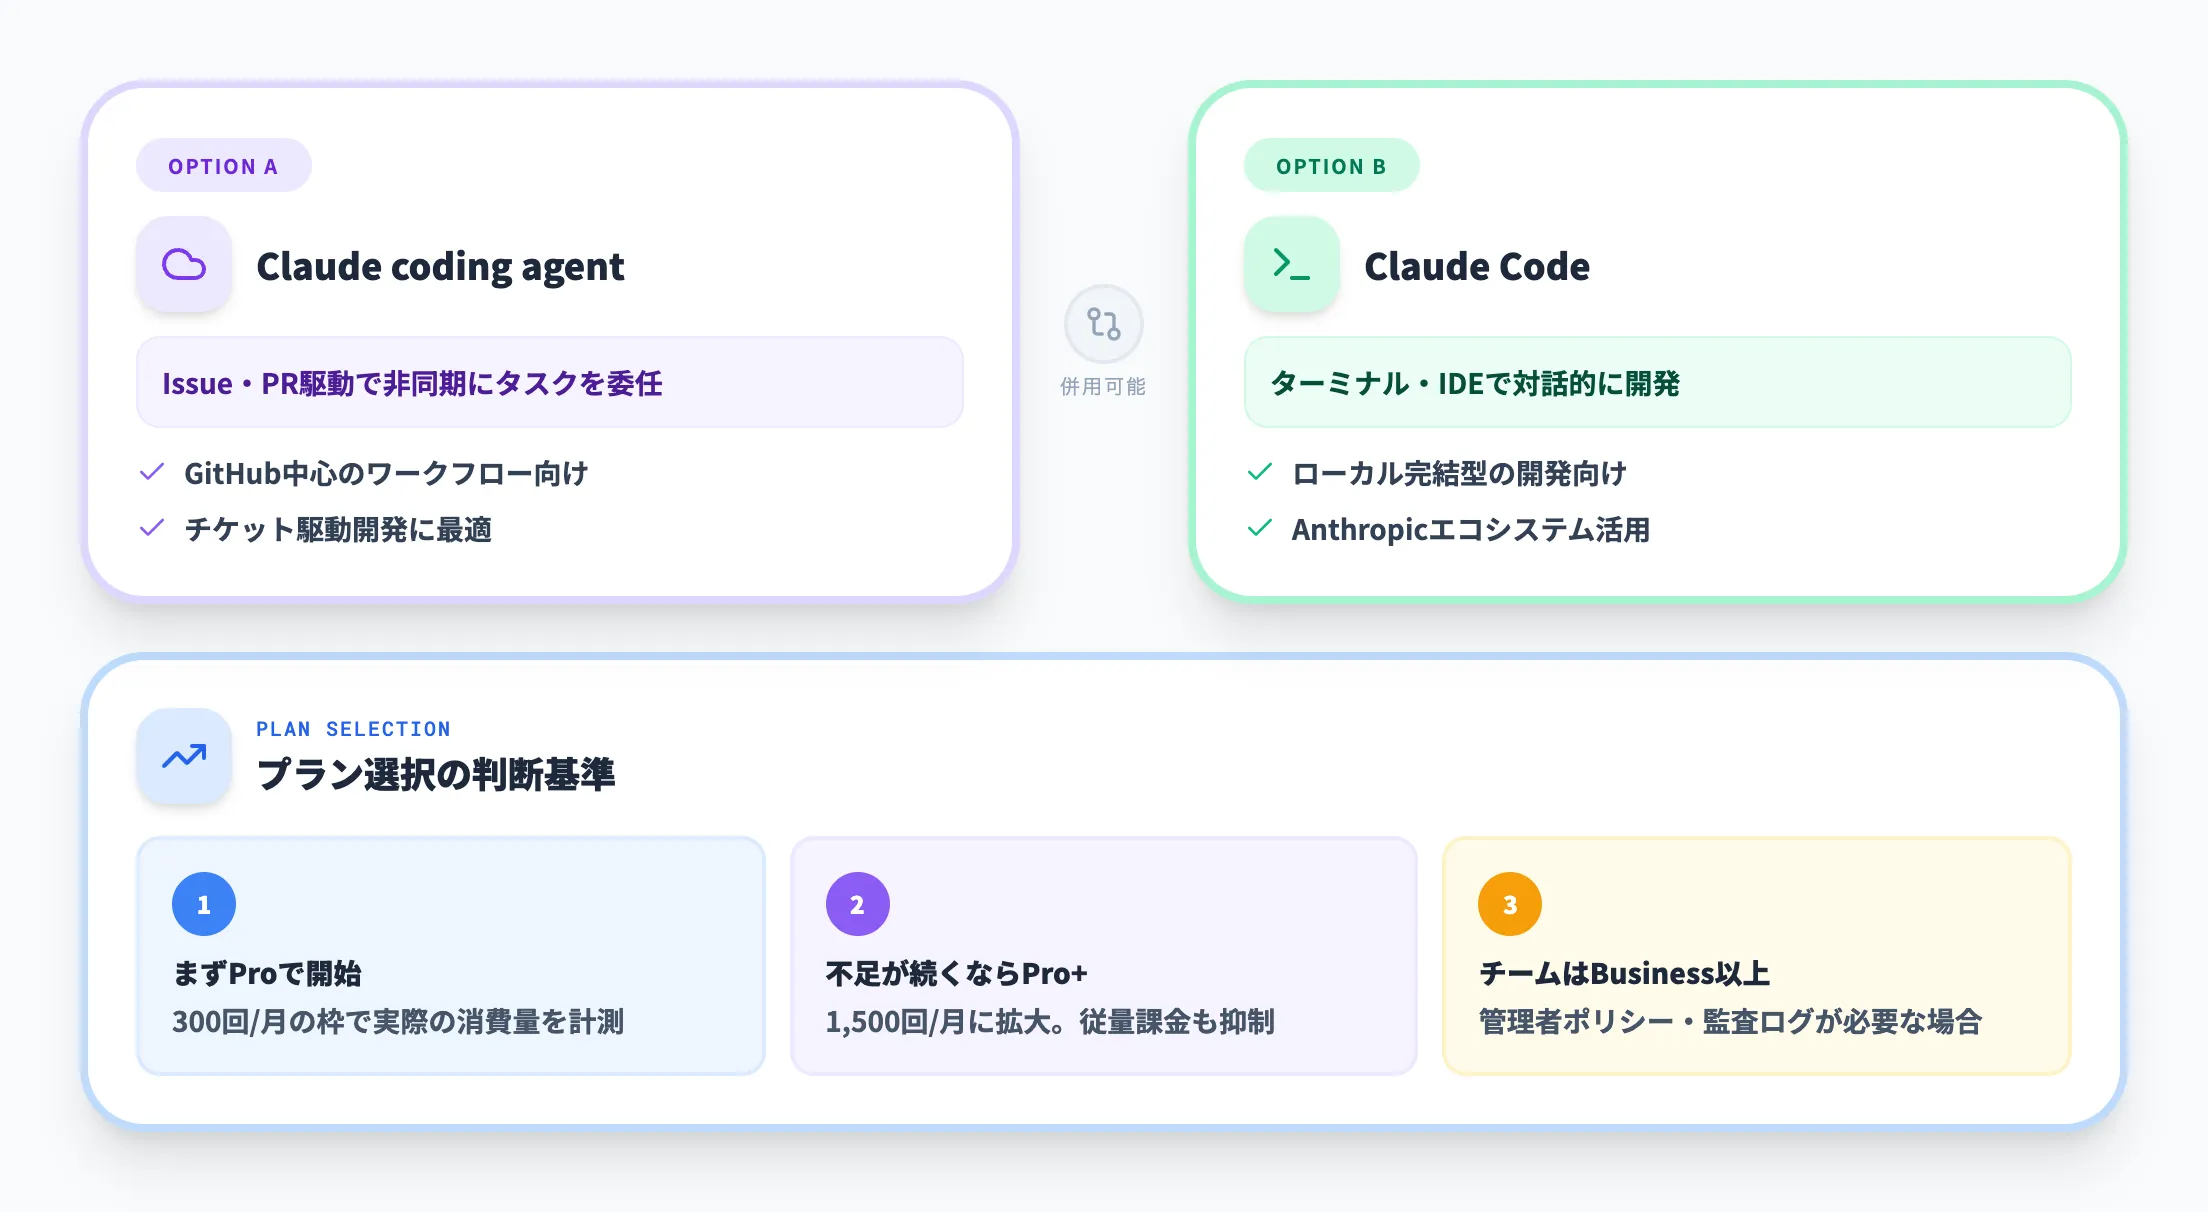Click the 併用可能 branch icon between the cards
This screenshot has width=2208, height=1212.
click(x=1103, y=323)
